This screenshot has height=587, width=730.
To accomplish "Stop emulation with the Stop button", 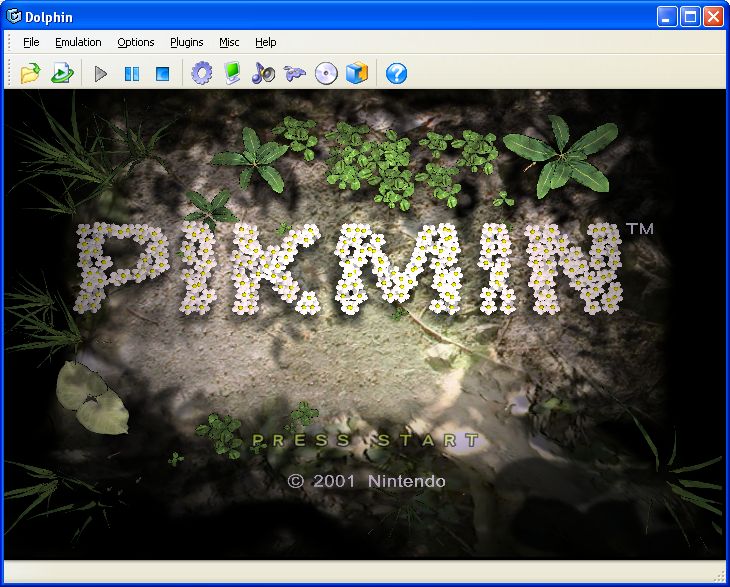I will point(162,74).
